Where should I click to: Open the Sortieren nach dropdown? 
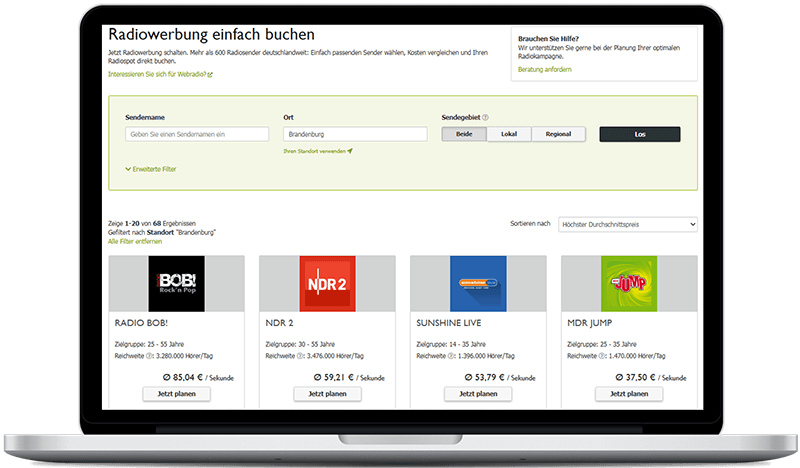(x=628, y=225)
